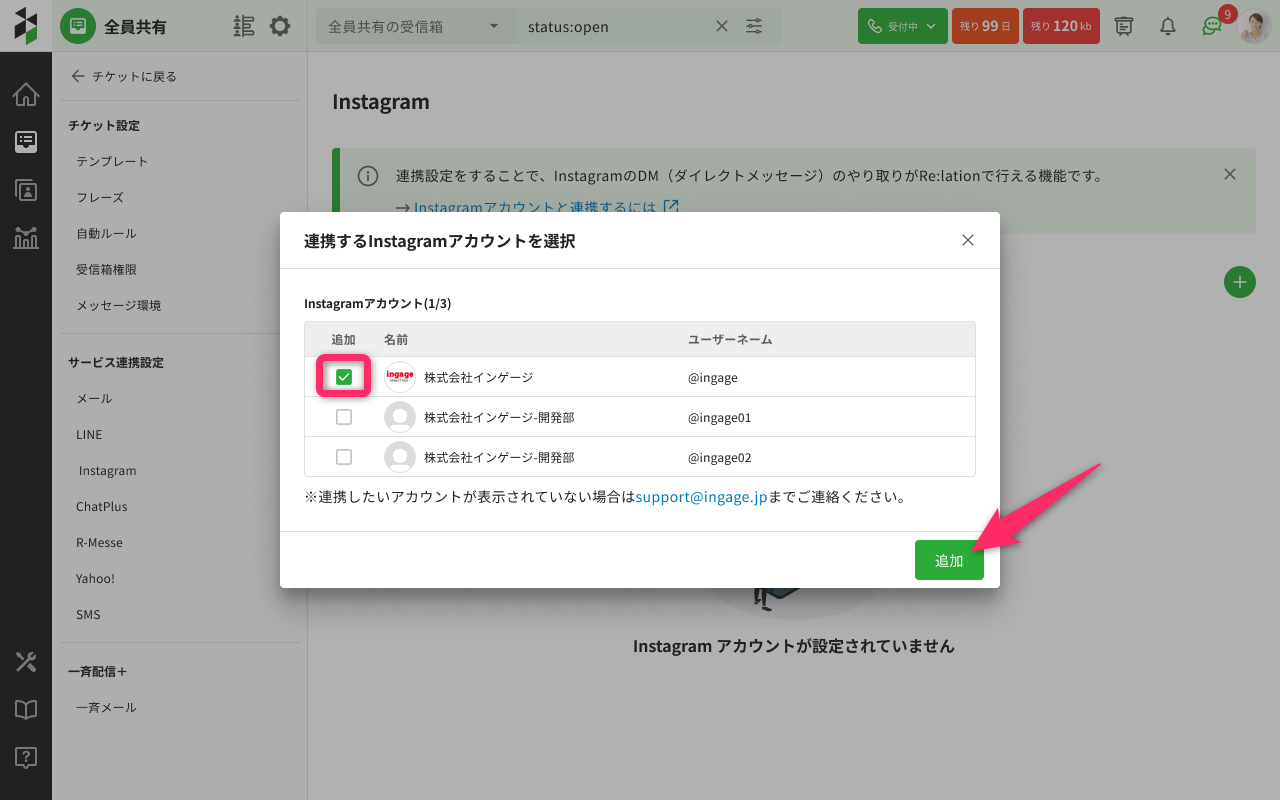Click the tools wrench icon in sidebar

click(26, 661)
